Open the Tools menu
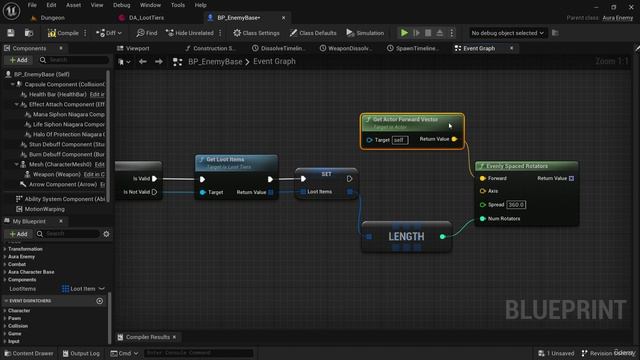 coord(178,5)
